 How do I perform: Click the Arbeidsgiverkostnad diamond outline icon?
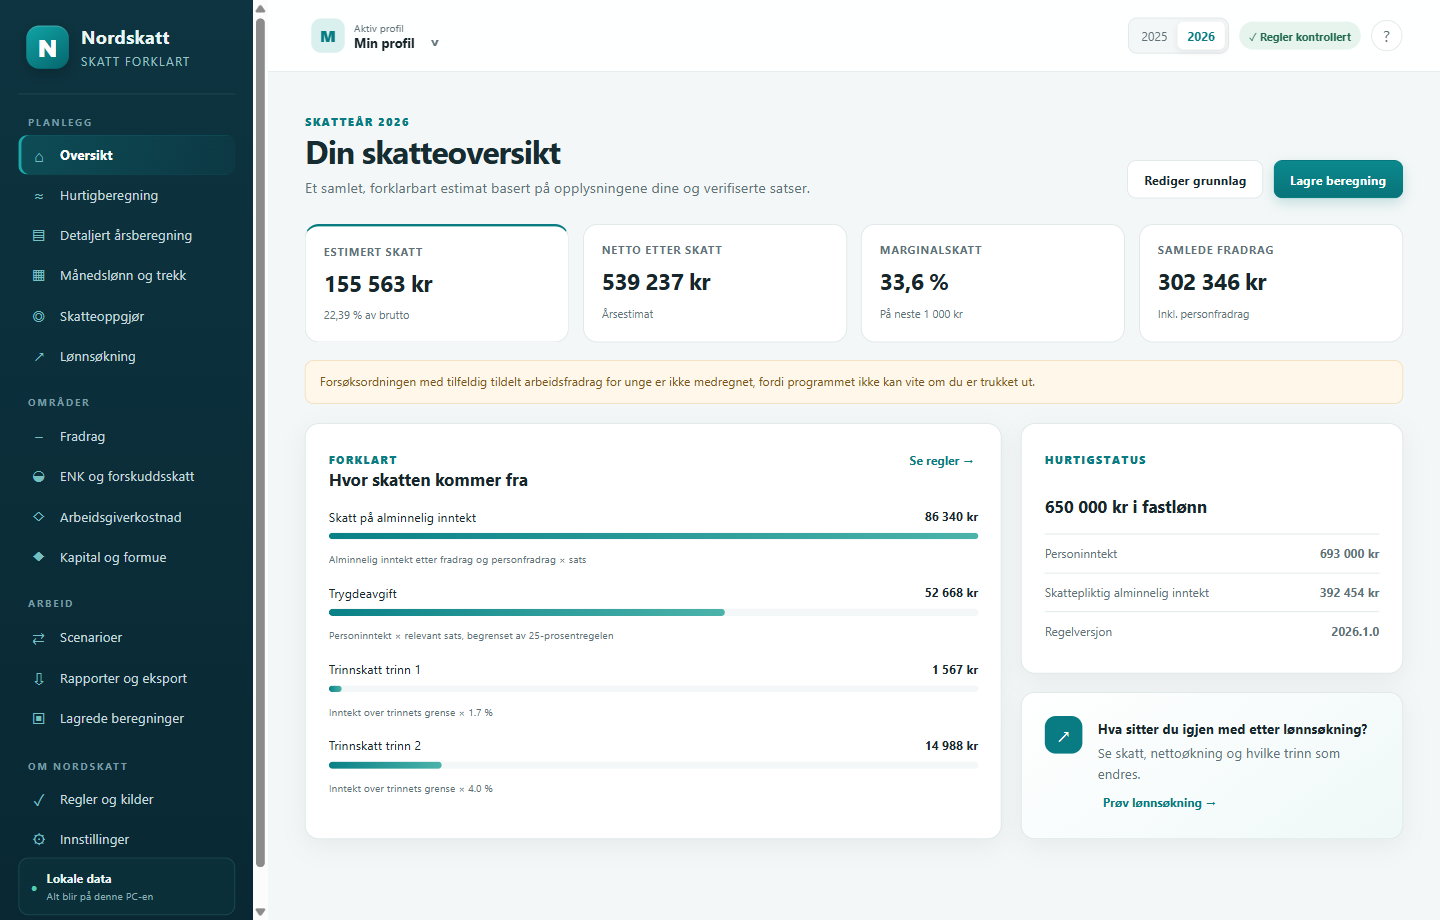[39, 517]
